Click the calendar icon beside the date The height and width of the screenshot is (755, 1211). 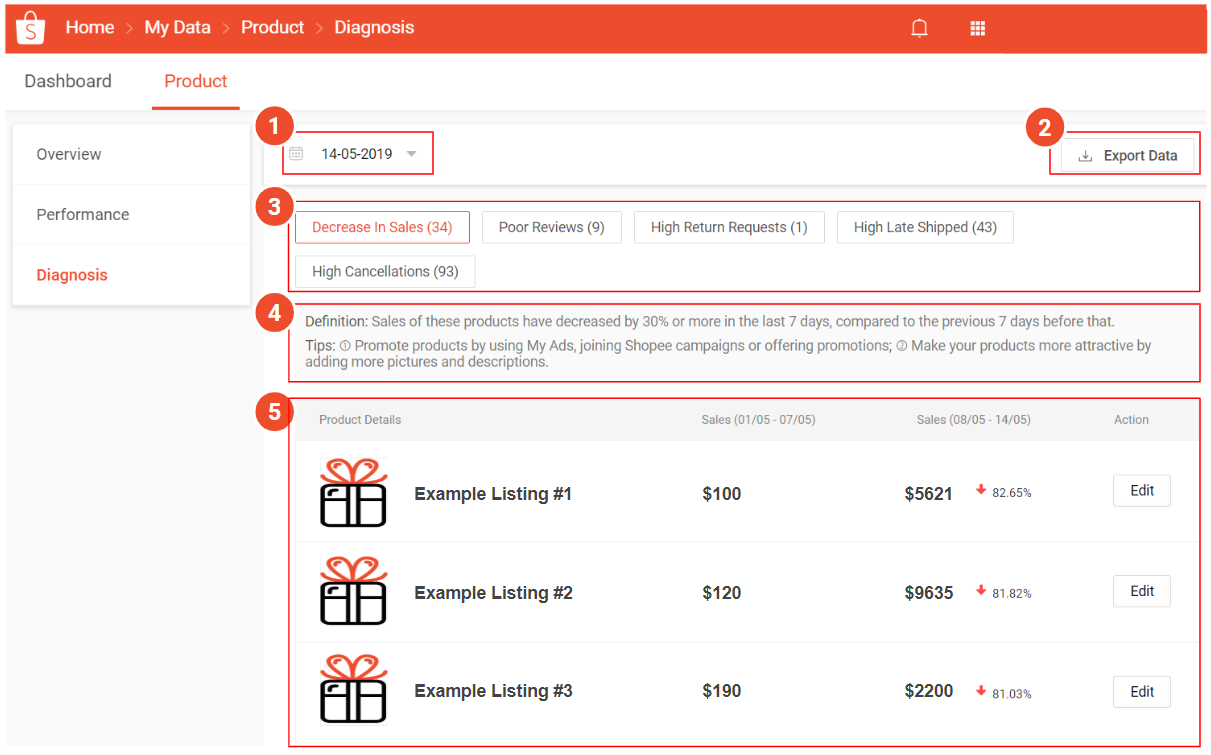click(x=296, y=154)
